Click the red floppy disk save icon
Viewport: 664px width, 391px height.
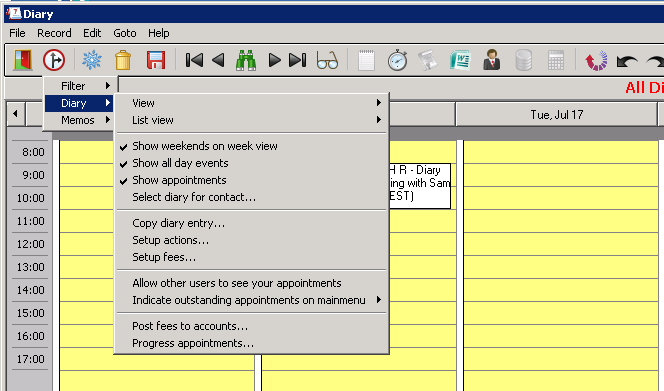(x=156, y=60)
